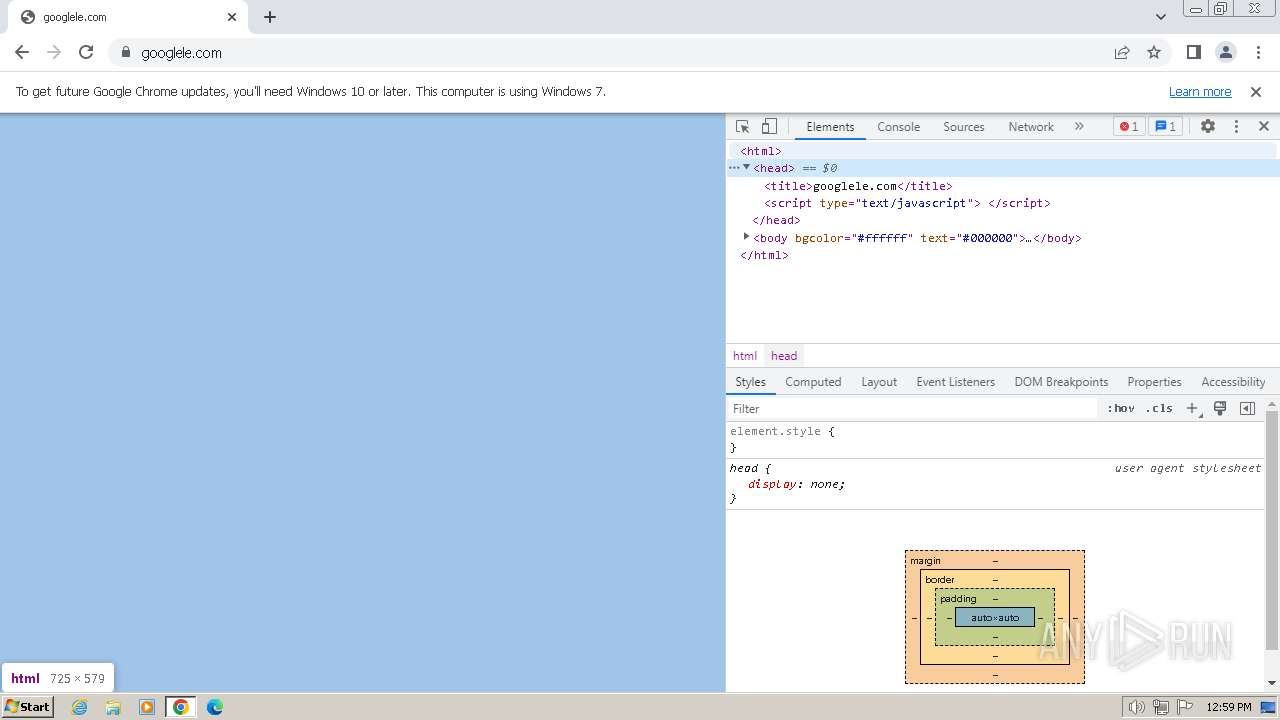Open the Chrome profile avatar
Image resolution: width=1280 pixels, height=720 pixels.
tap(1226, 52)
